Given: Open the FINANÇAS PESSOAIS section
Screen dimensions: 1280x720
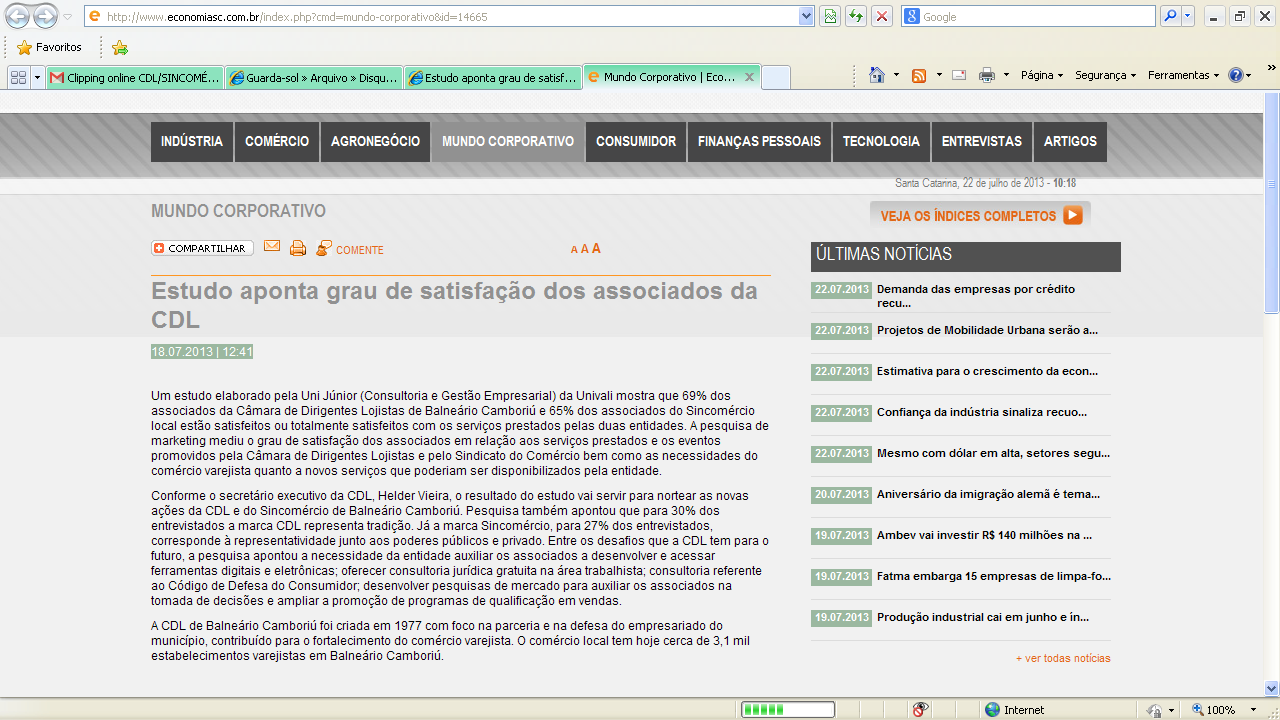Looking at the screenshot, I should [x=759, y=142].
